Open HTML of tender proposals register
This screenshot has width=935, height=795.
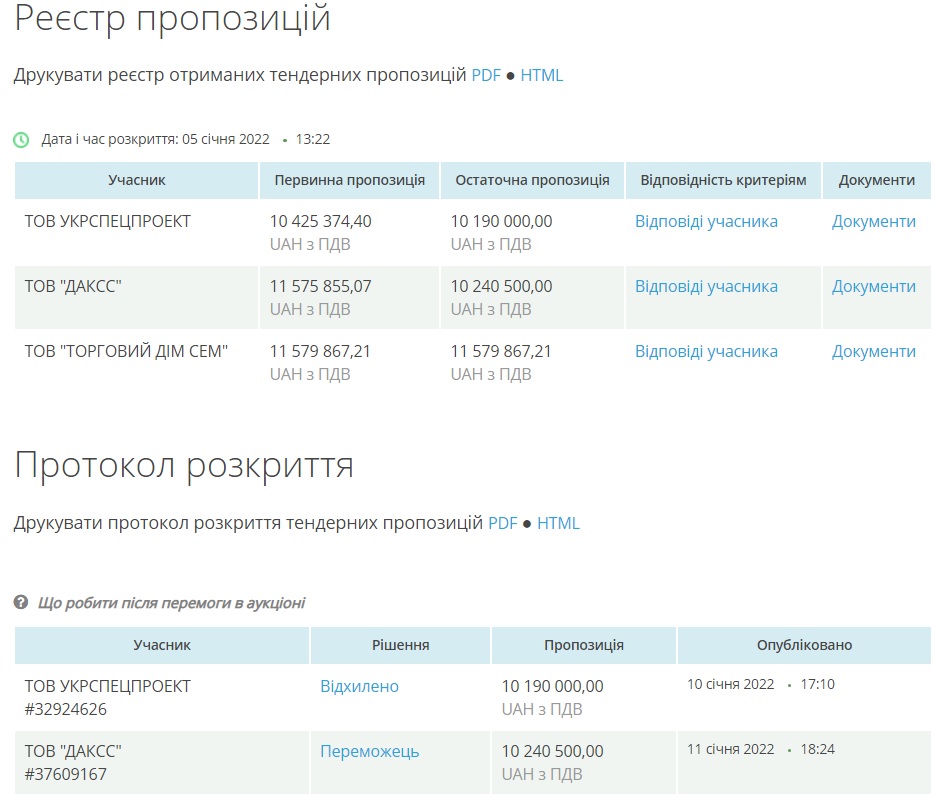coord(541,75)
